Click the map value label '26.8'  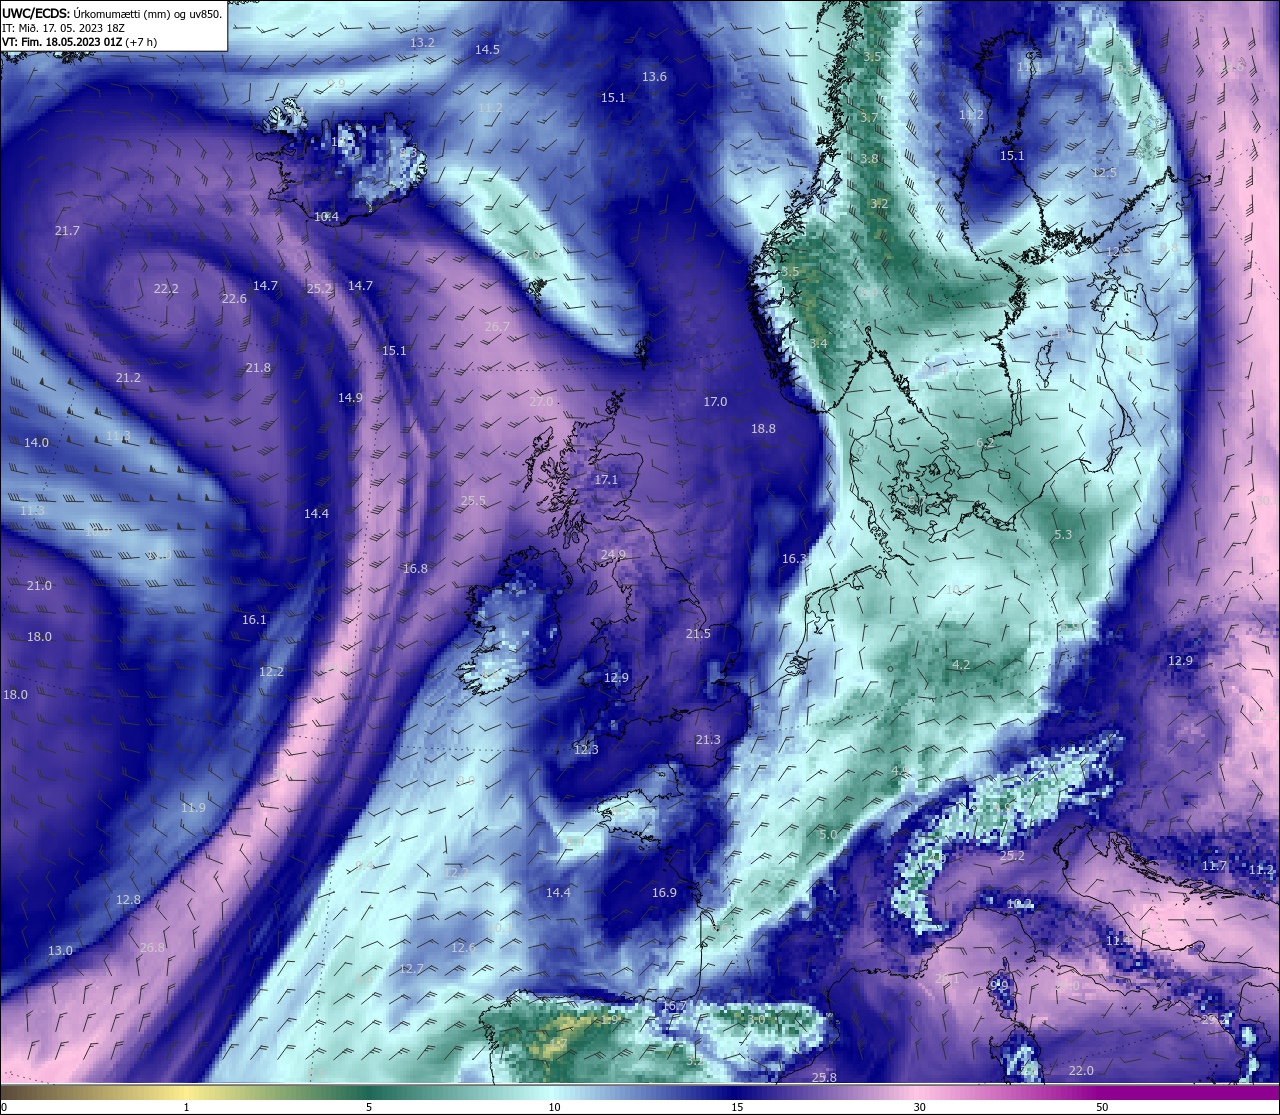click(x=152, y=948)
